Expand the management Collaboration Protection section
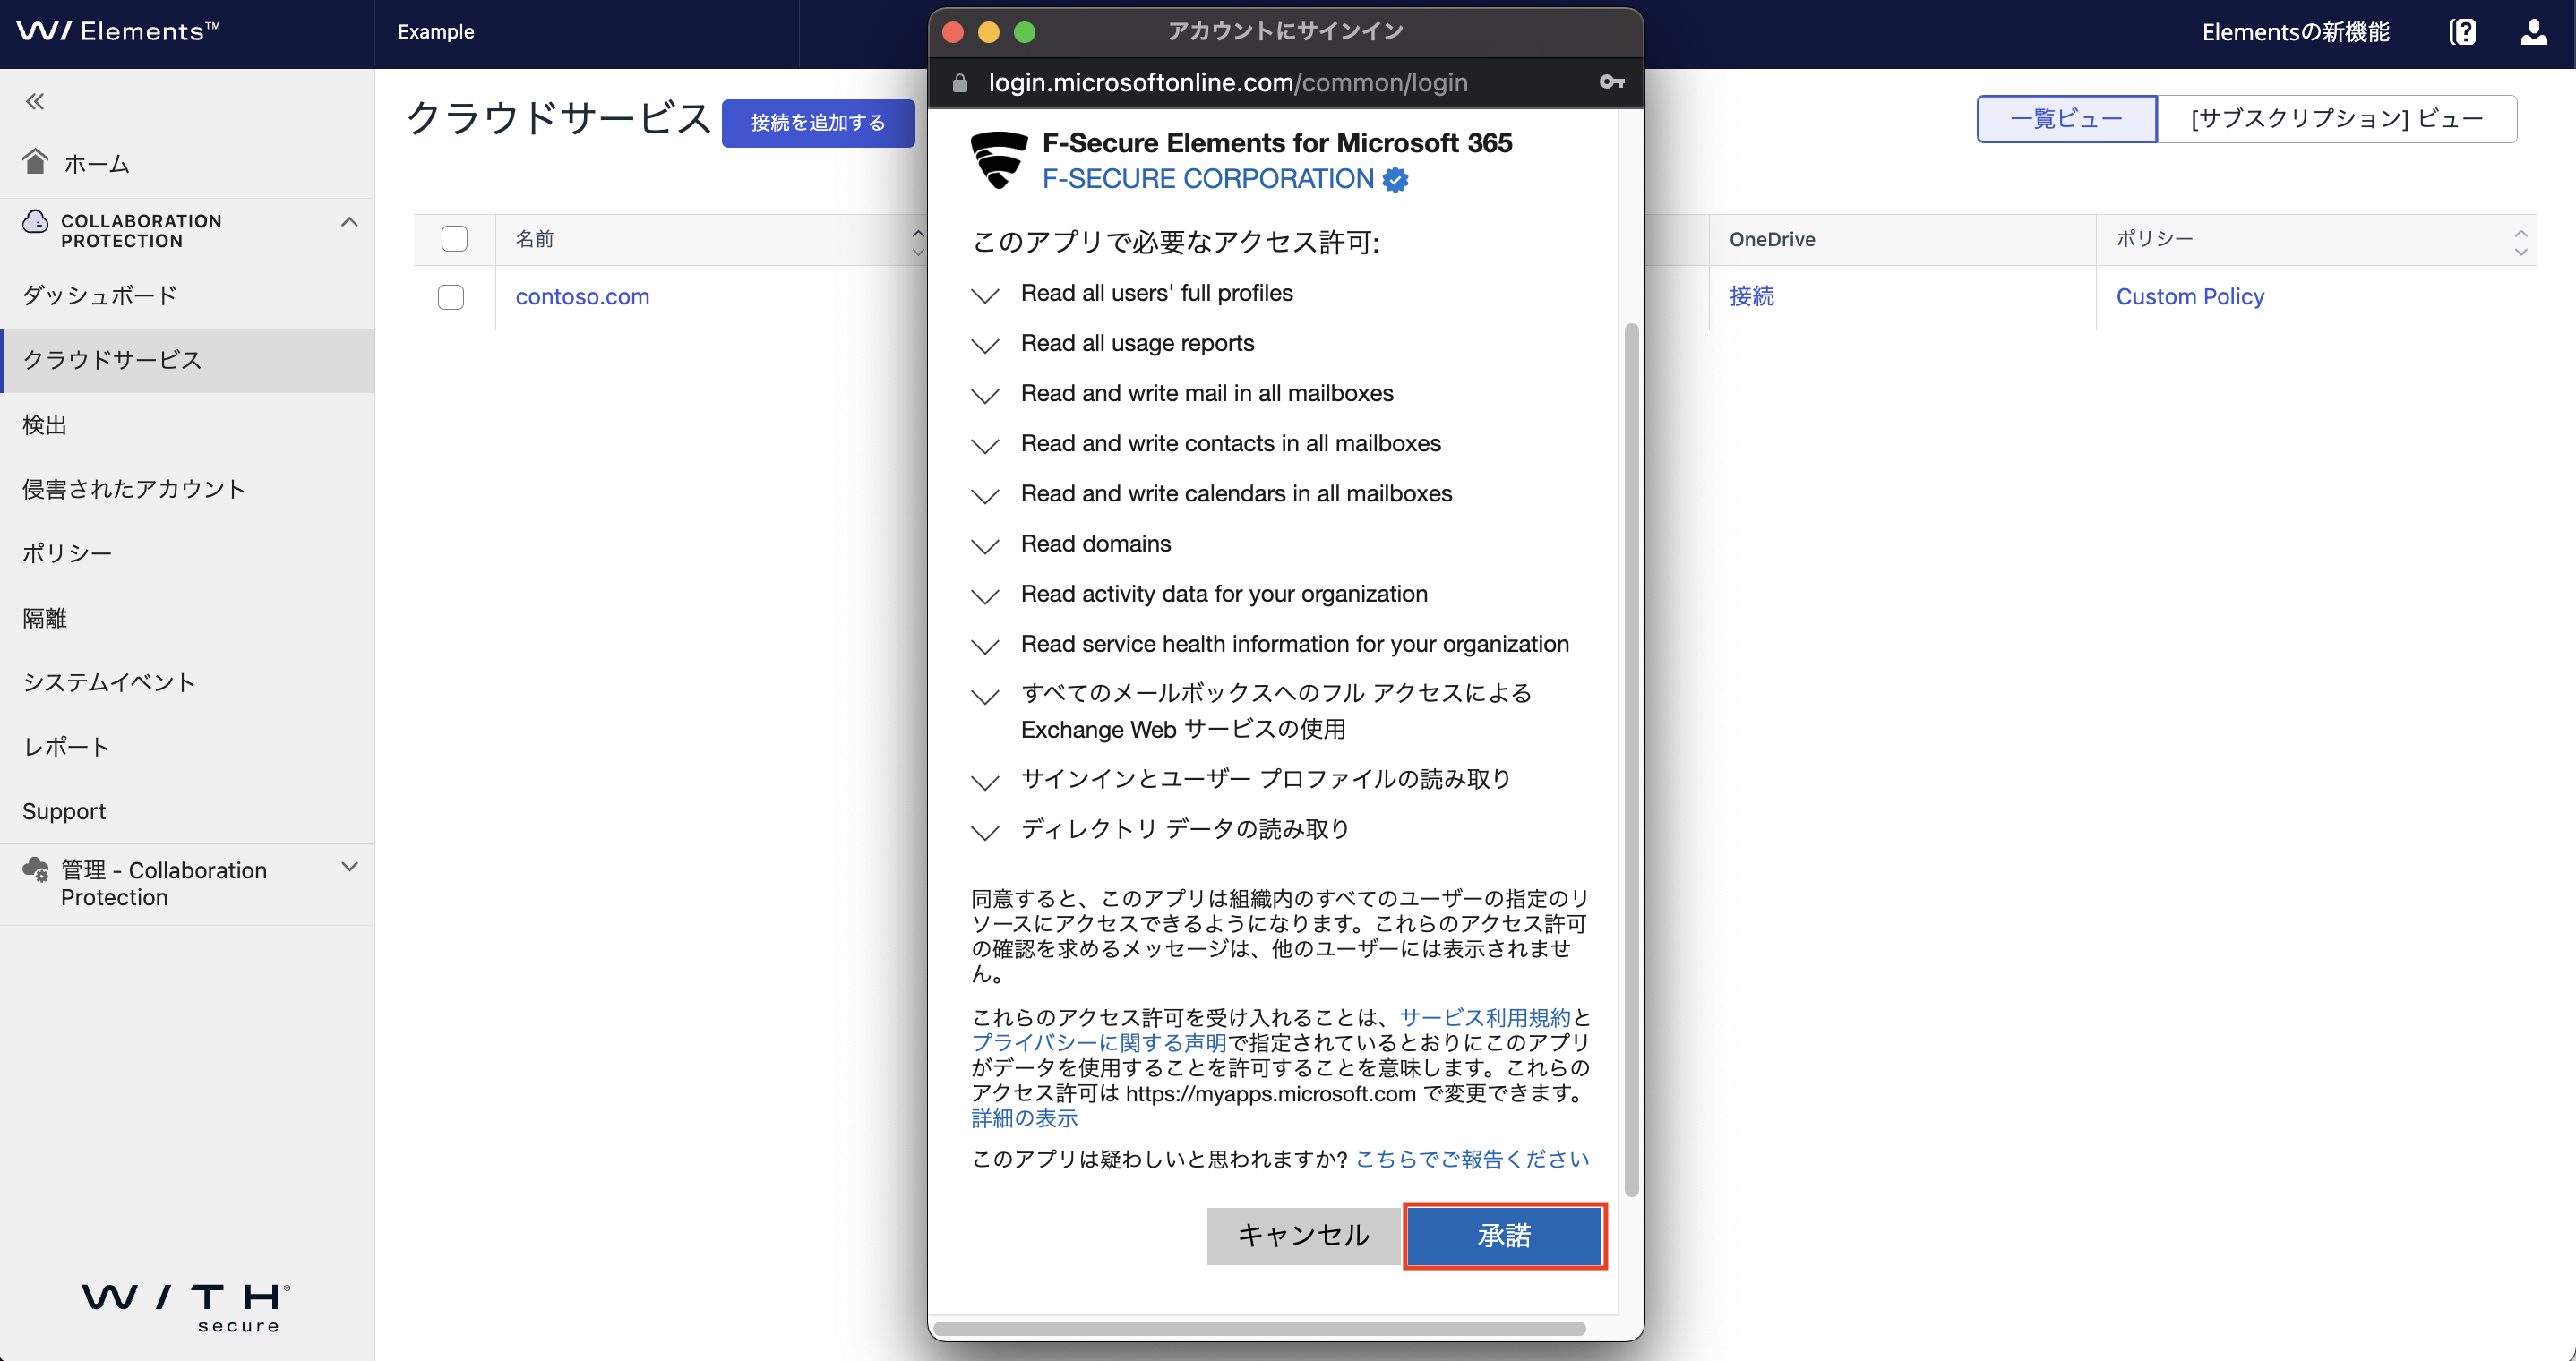Viewport: 2576px width, 1361px height. 349,867
